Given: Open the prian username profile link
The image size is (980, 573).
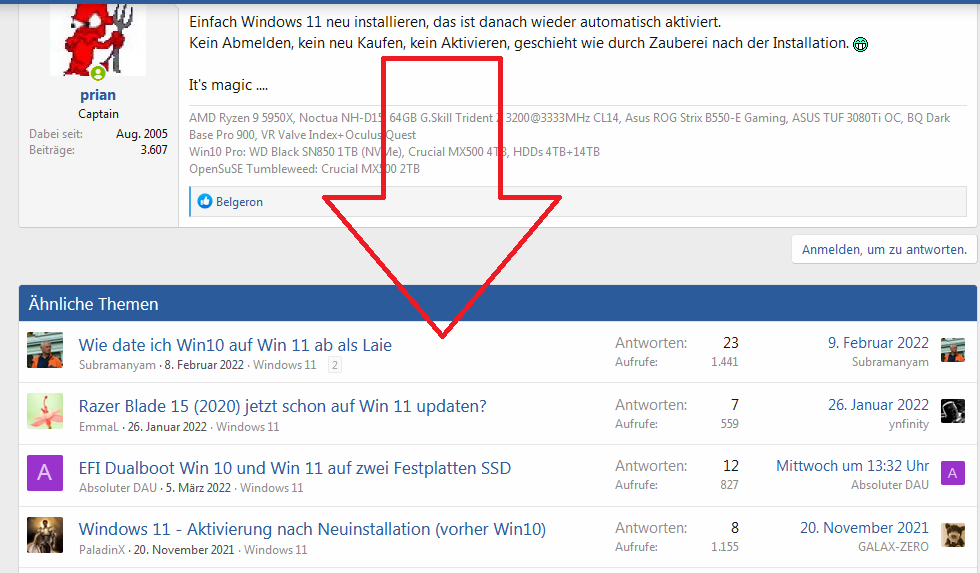Looking at the screenshot, I should click(x=98, y=95).
